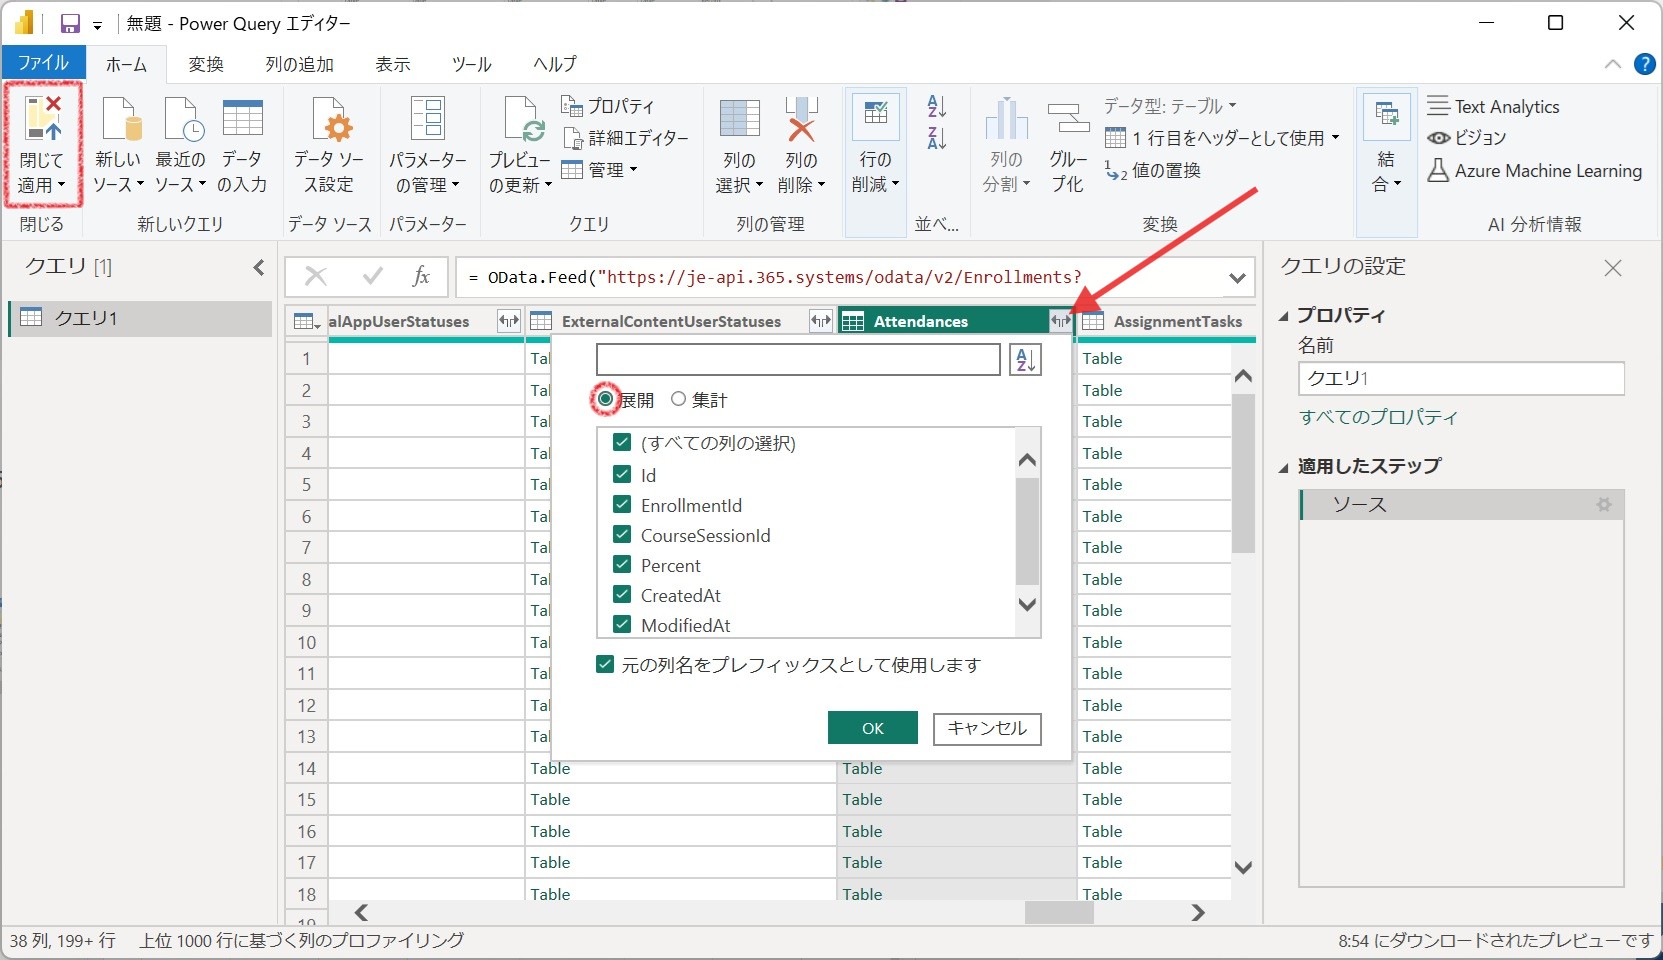Click Choose Columns (列の選択) icon

739,119
